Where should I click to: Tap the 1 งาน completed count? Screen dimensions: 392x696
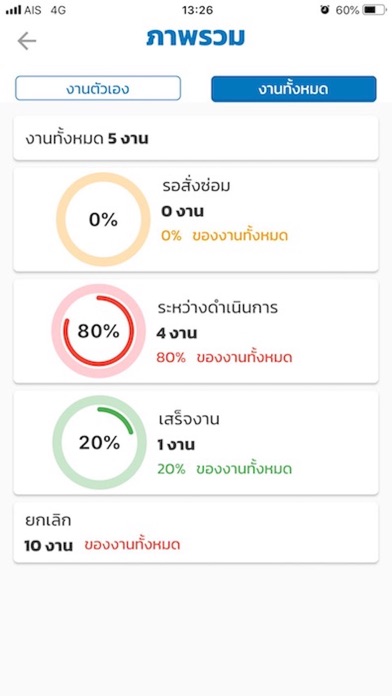pos(176,445)
